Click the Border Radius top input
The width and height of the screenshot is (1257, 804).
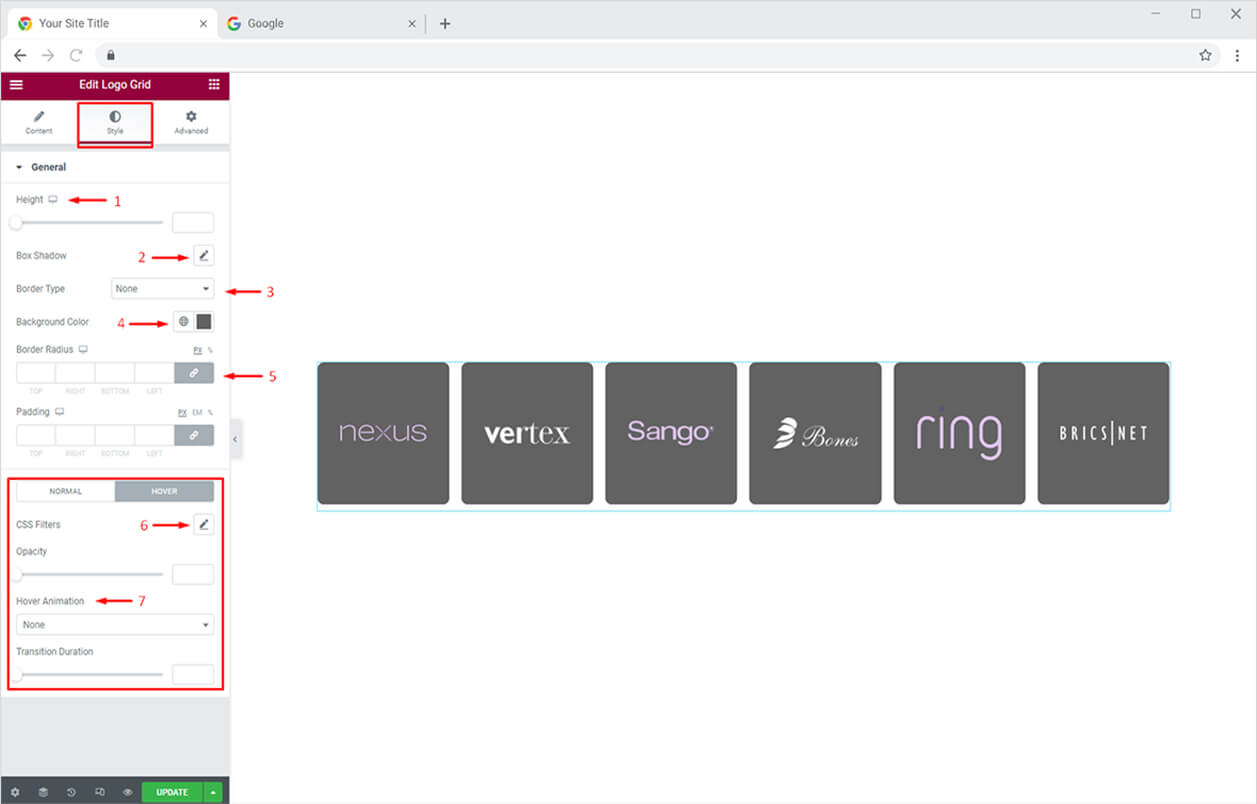[36, 373]
